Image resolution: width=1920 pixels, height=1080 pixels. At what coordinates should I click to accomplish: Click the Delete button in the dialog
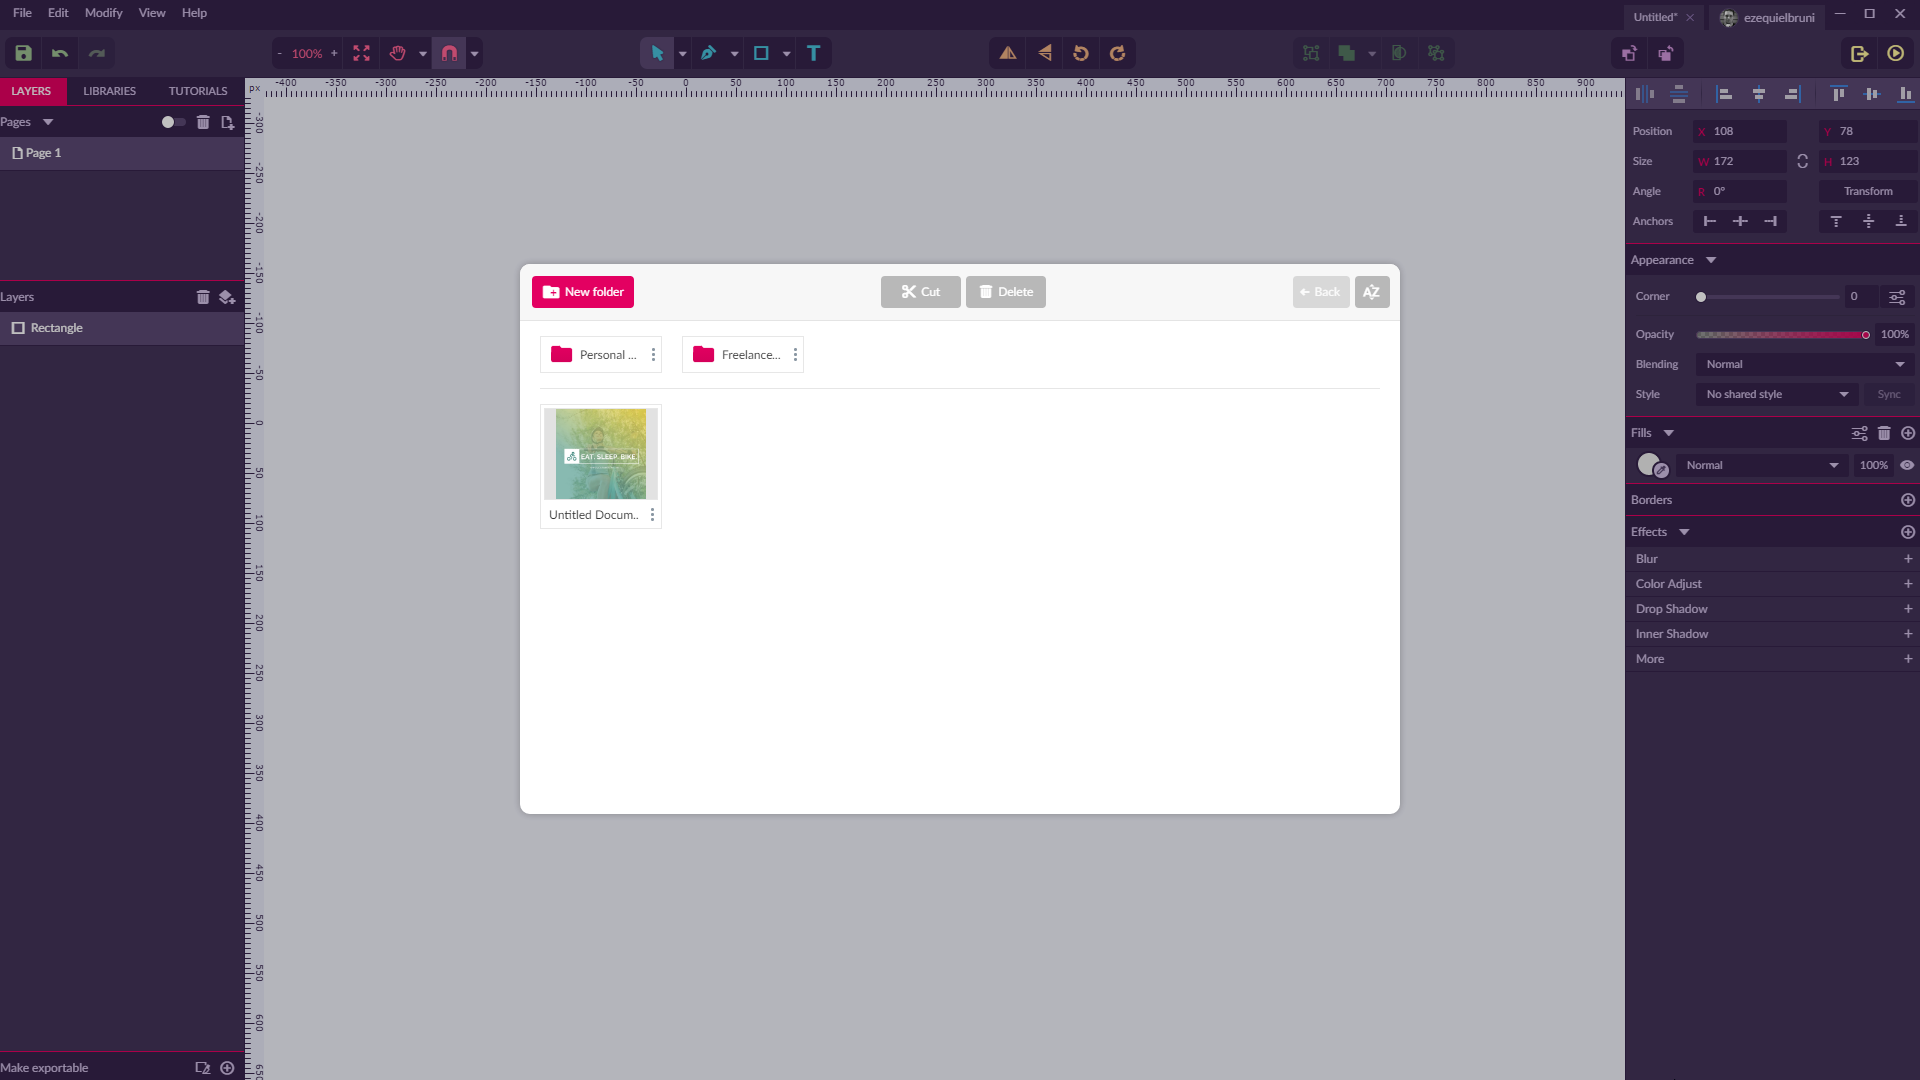coord(1006,292)
